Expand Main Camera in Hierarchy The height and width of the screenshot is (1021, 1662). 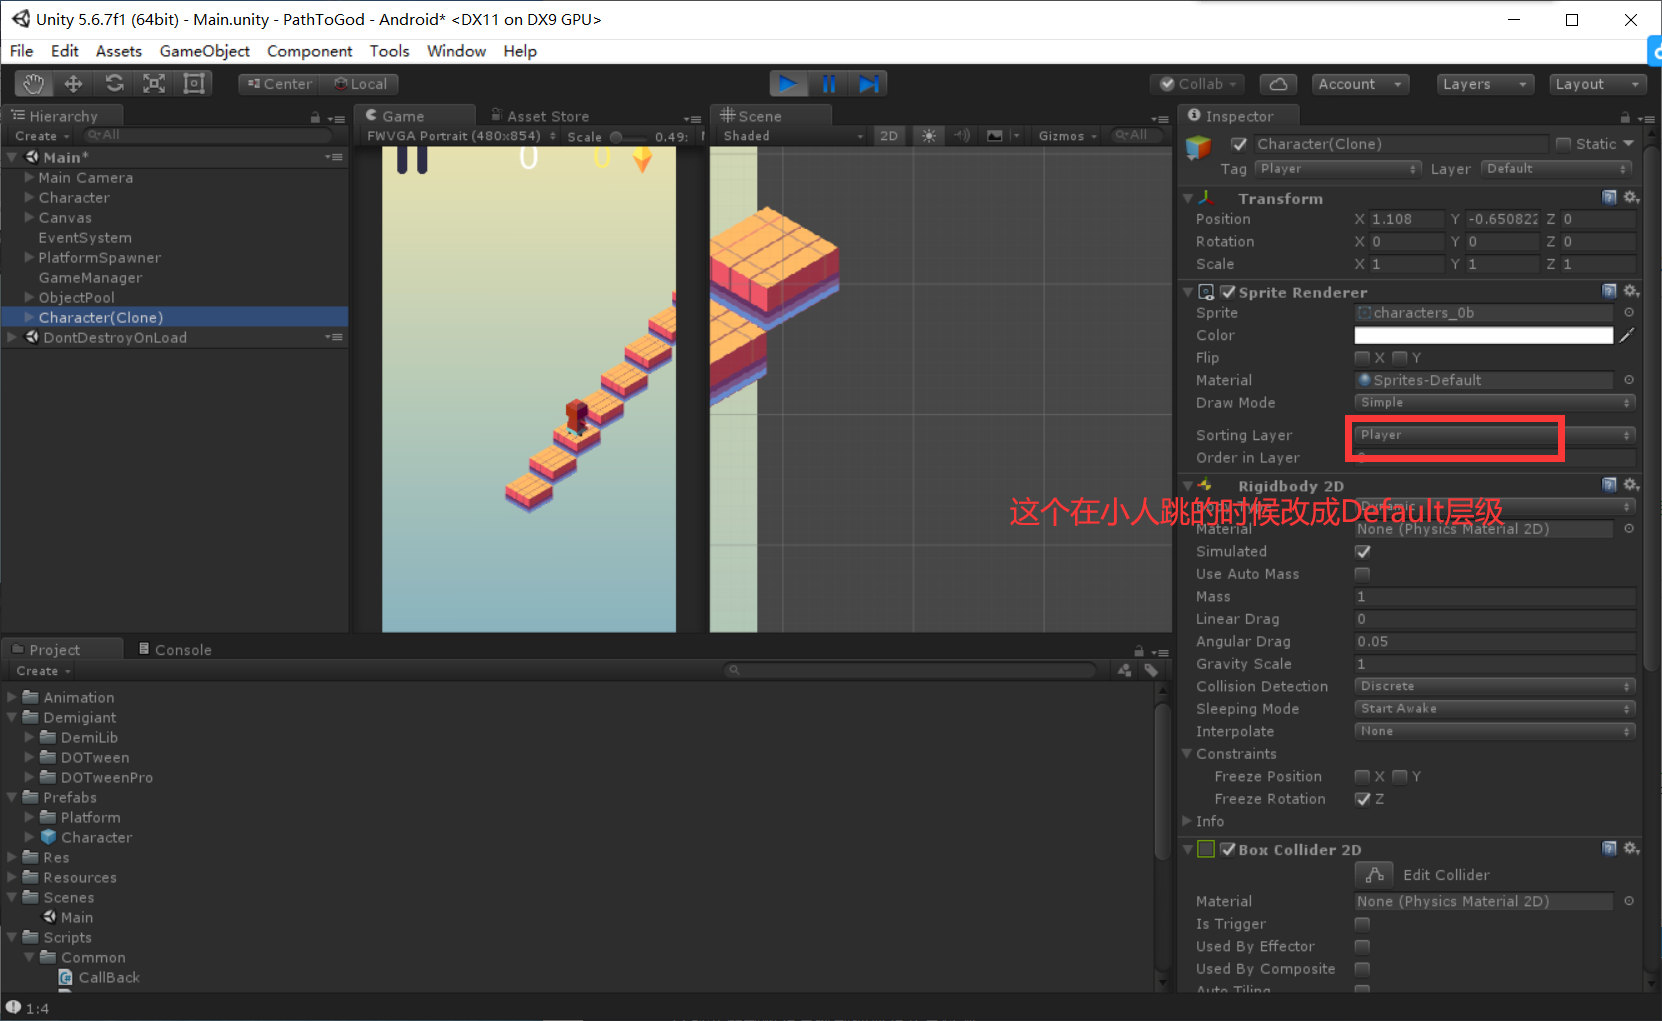(x=29, y=177)
